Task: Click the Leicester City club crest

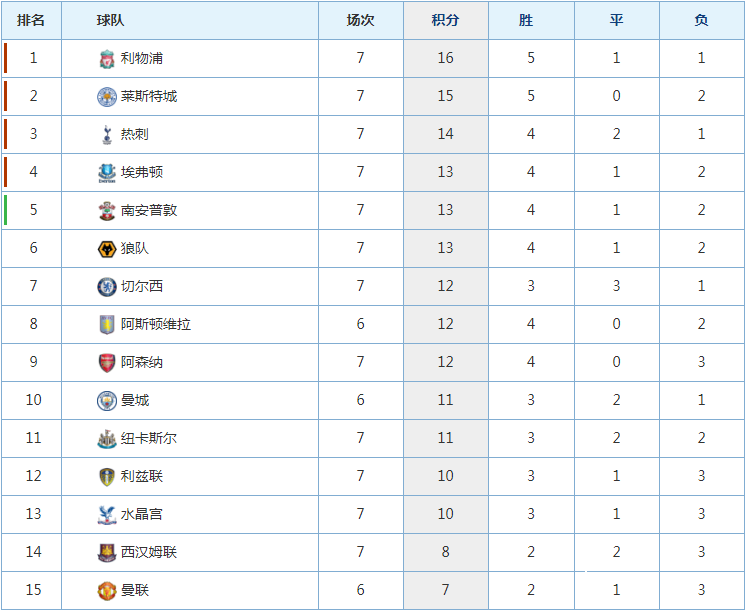Action: click(107, 97)
